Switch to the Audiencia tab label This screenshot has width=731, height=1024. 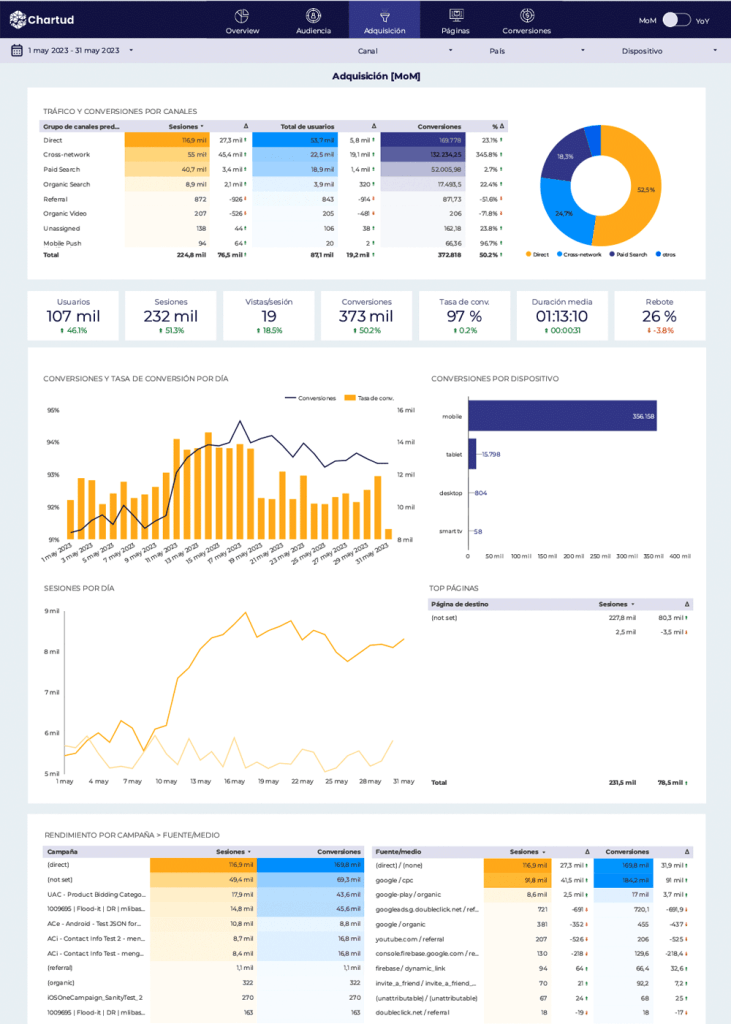pyautogui.click(x=314, y=31)
